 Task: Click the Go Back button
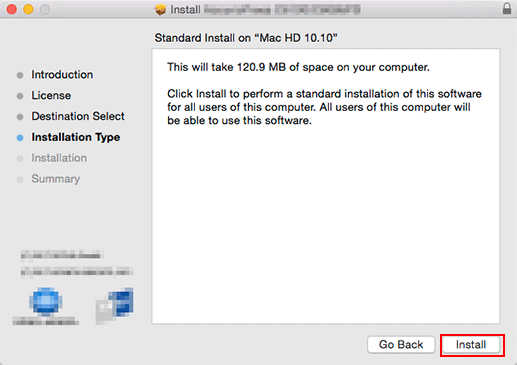point(401,345)
